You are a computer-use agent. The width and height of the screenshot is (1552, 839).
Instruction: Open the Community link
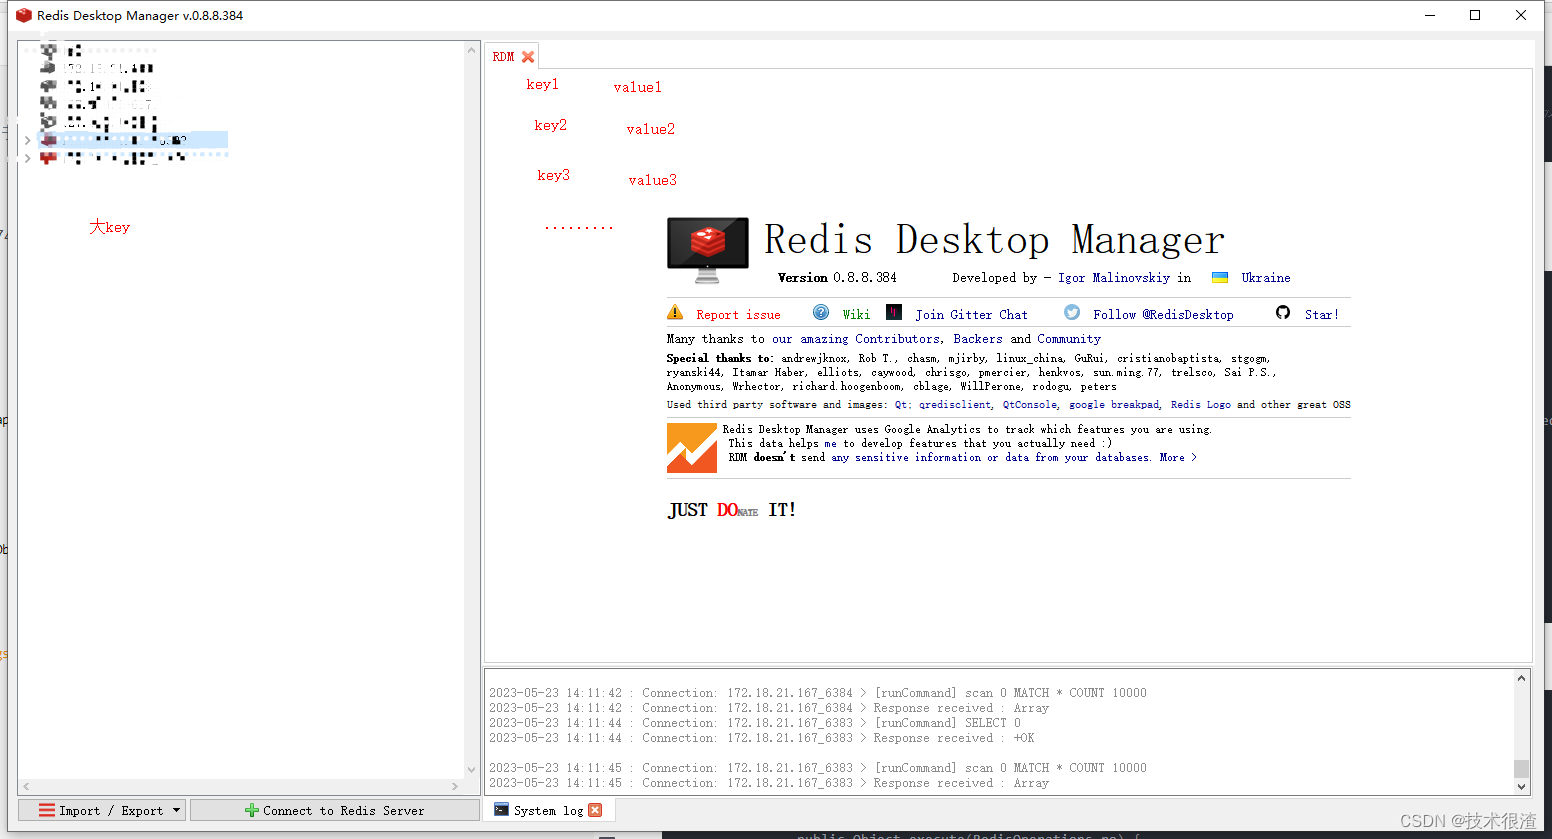coord(1069,339)
